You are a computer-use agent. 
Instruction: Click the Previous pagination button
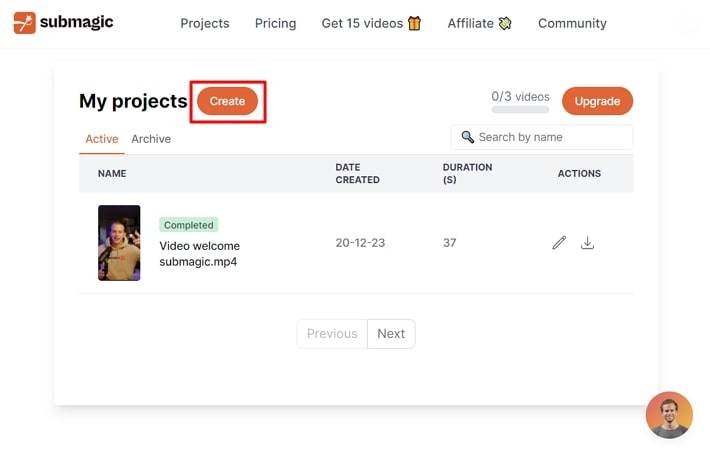(x=332, y=334)
